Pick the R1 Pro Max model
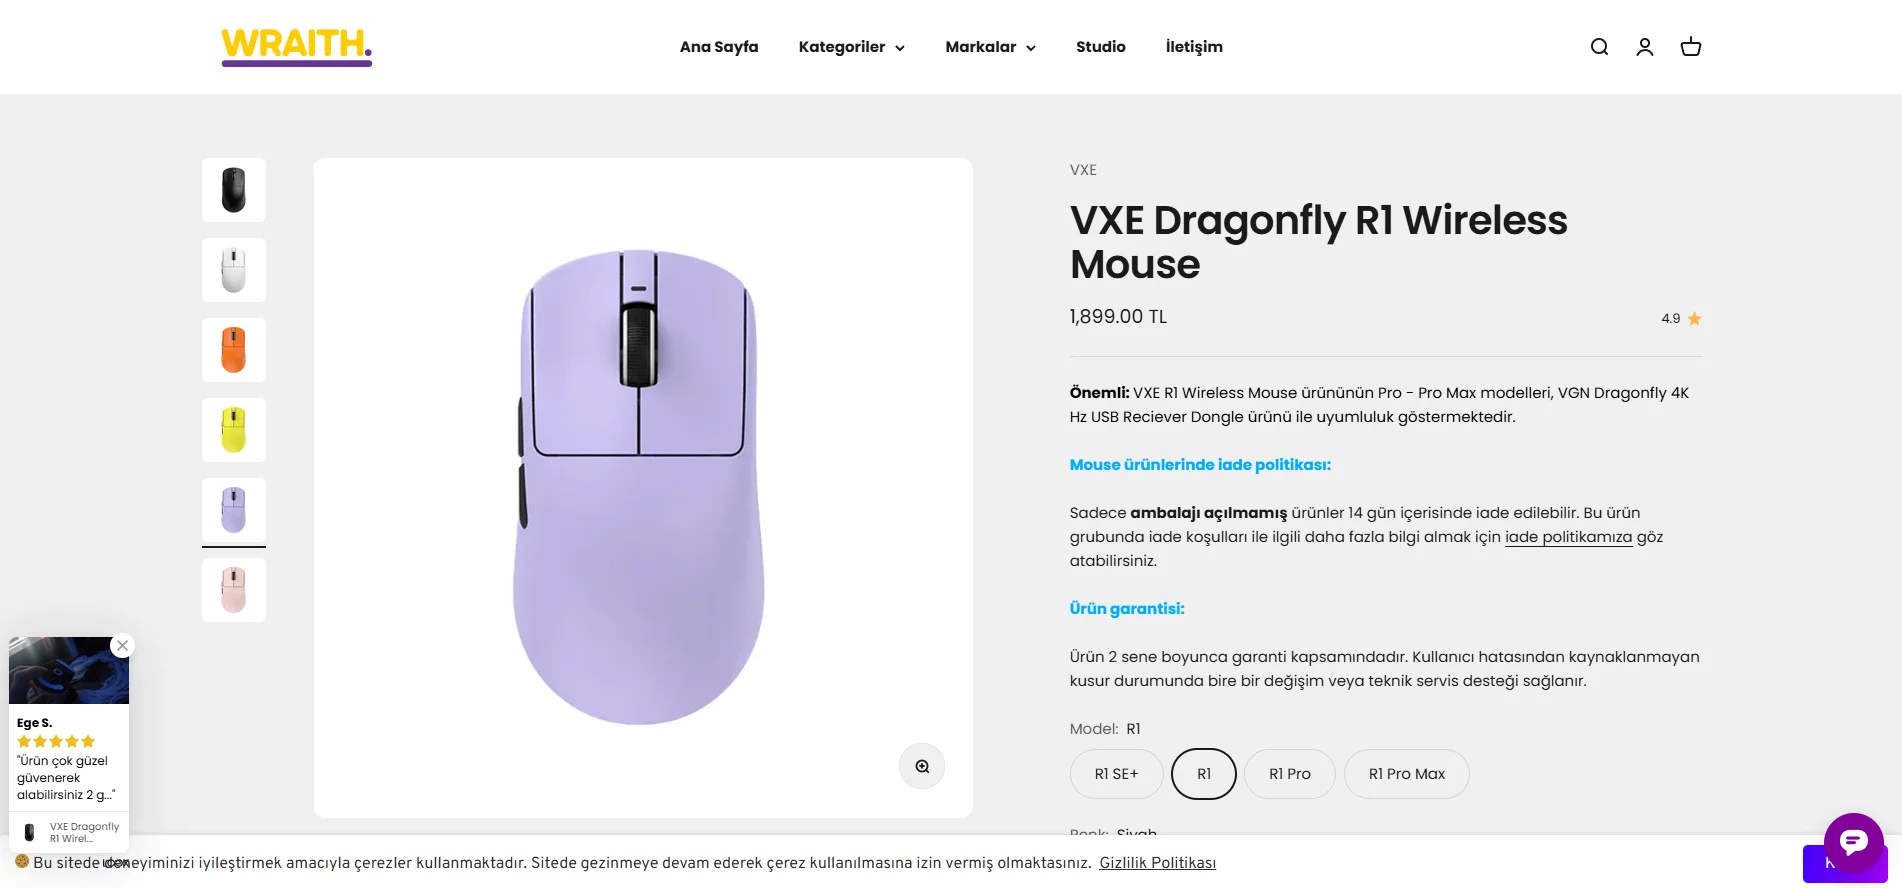This screenshot has width=1902, height=888. (x=1406, y=774)
